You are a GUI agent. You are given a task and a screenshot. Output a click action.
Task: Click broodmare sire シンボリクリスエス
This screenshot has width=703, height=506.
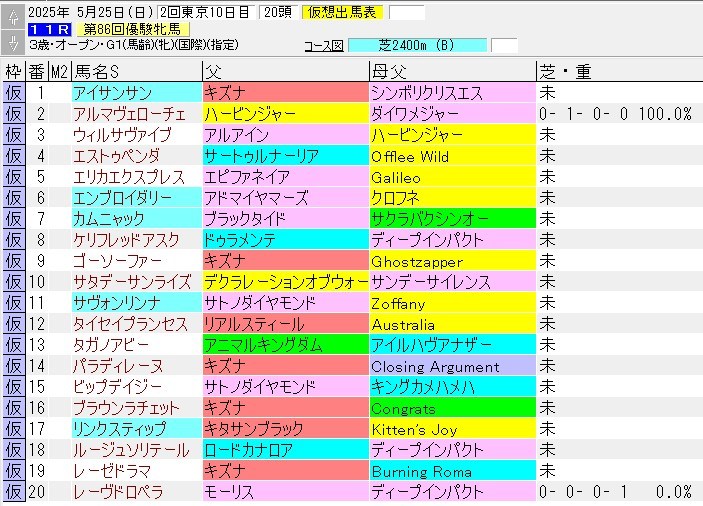(x=453, y=93)
